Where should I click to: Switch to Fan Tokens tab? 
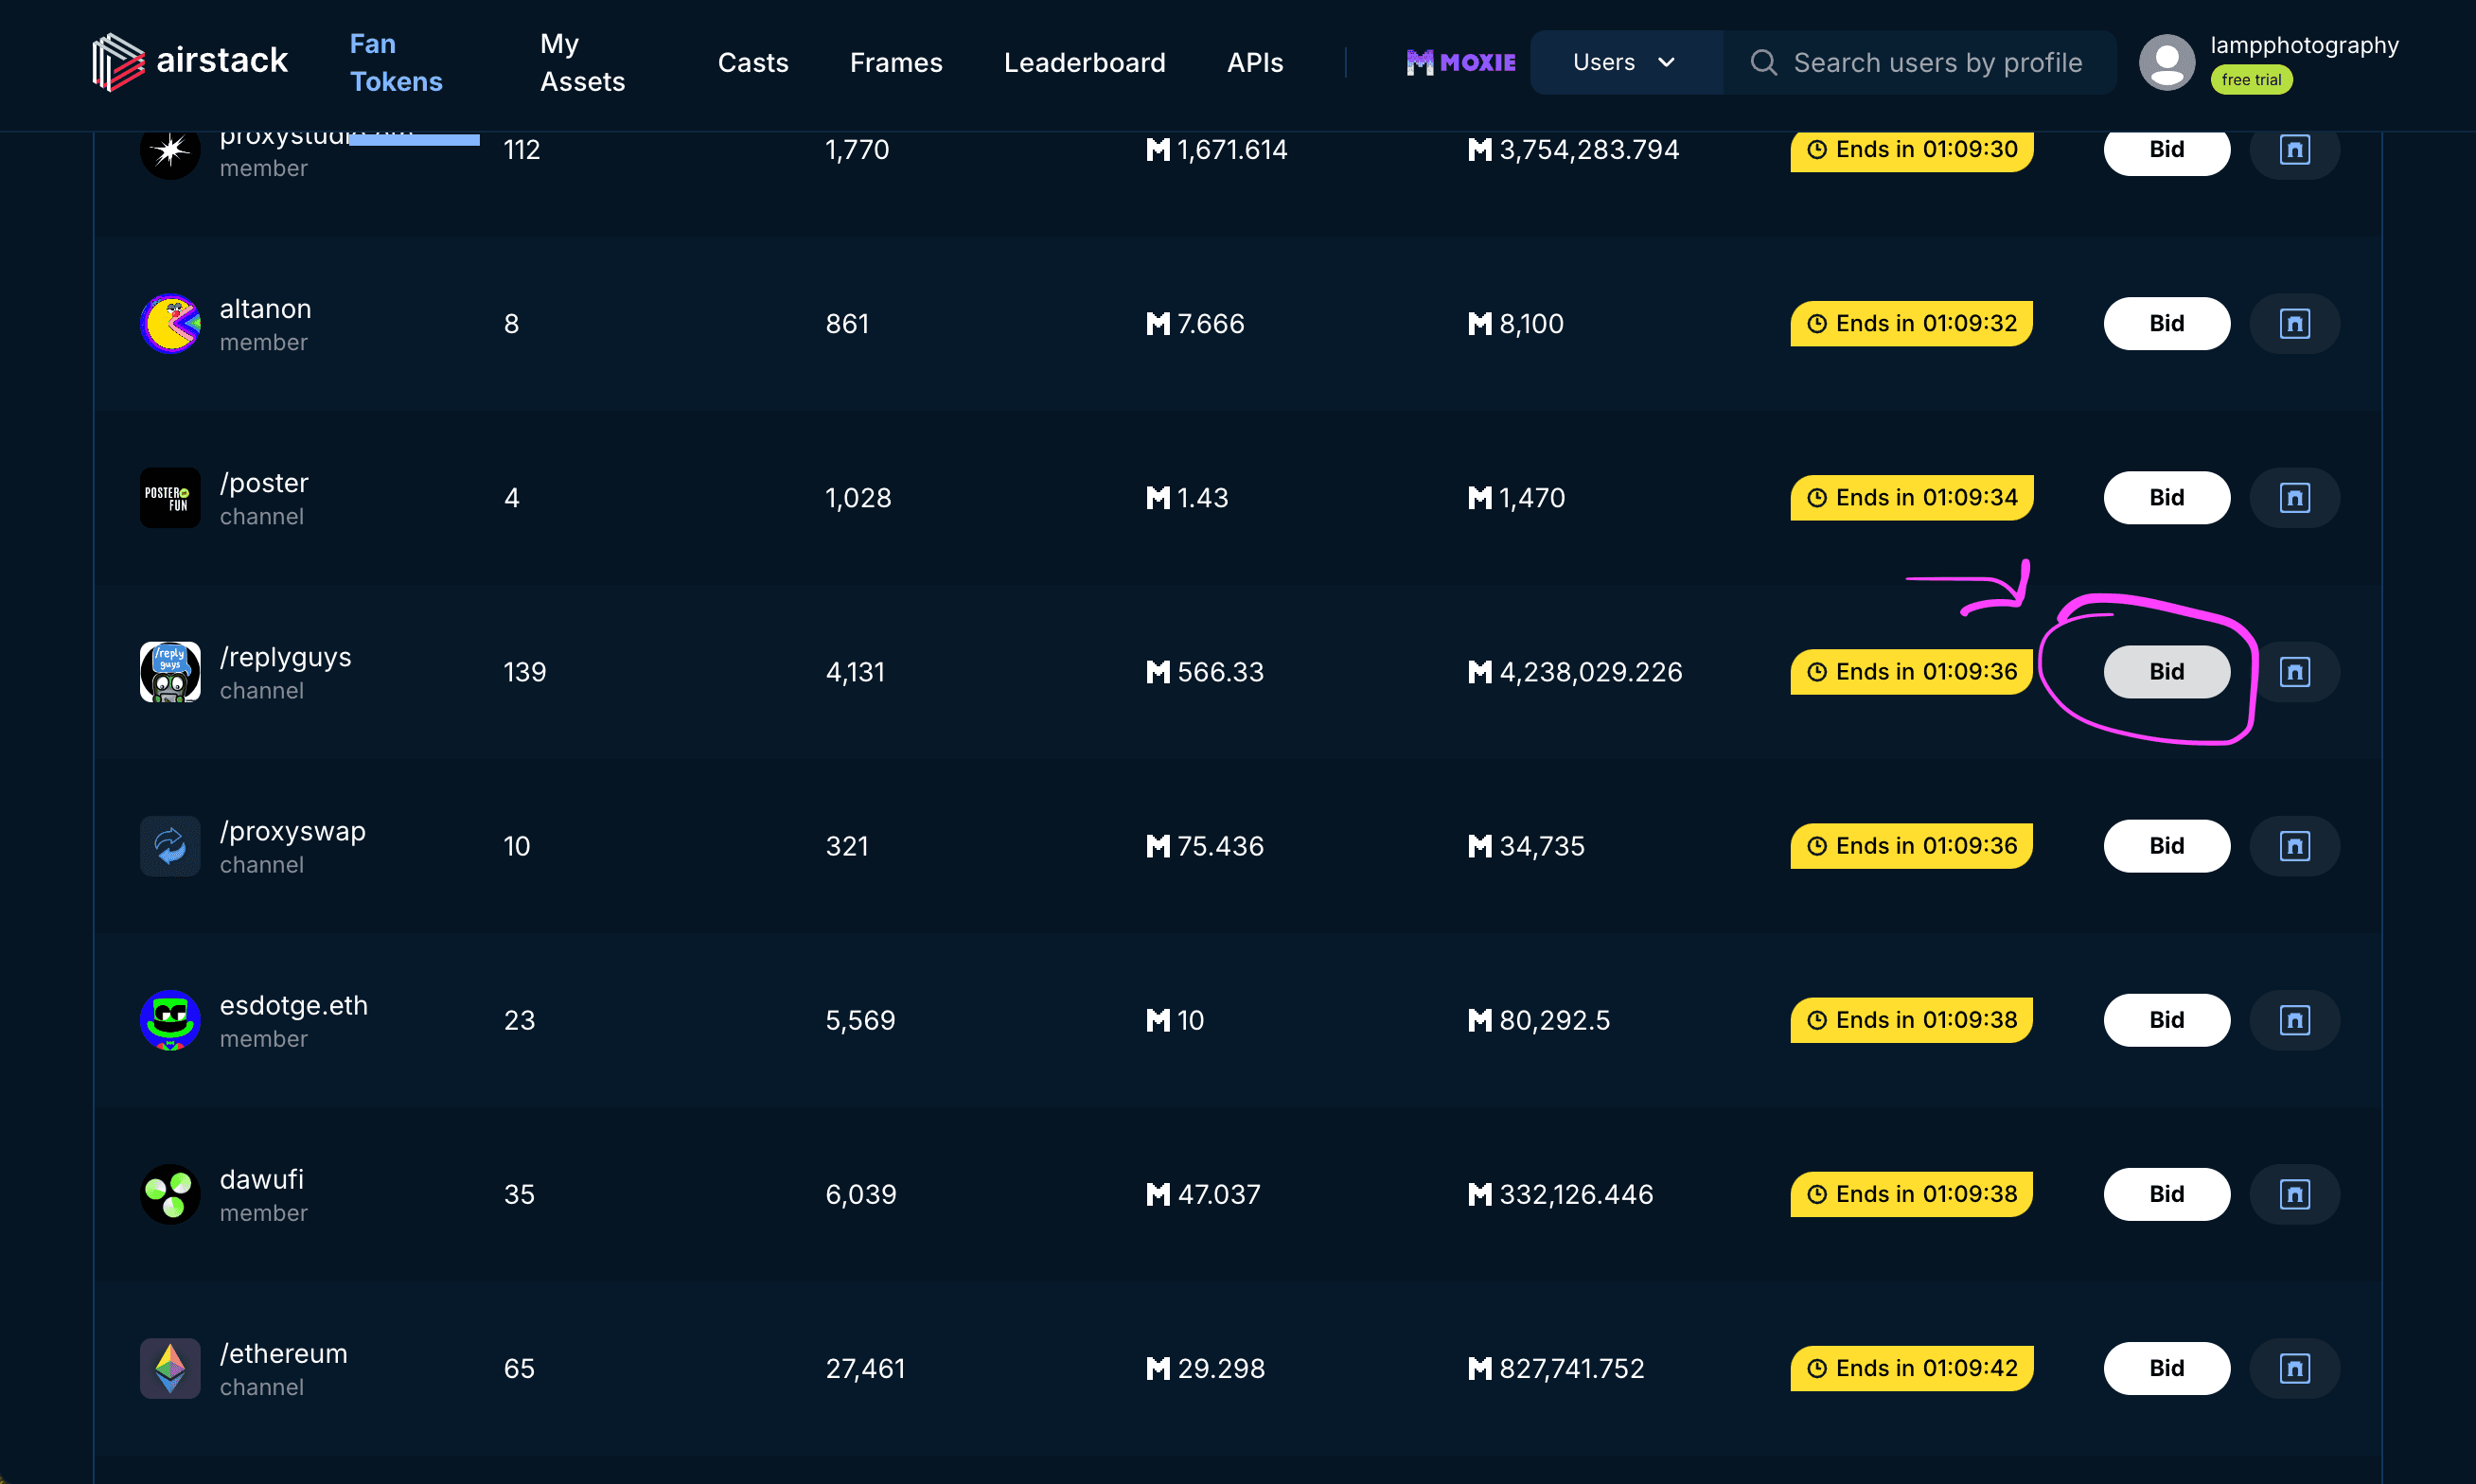tap(396, 62)
